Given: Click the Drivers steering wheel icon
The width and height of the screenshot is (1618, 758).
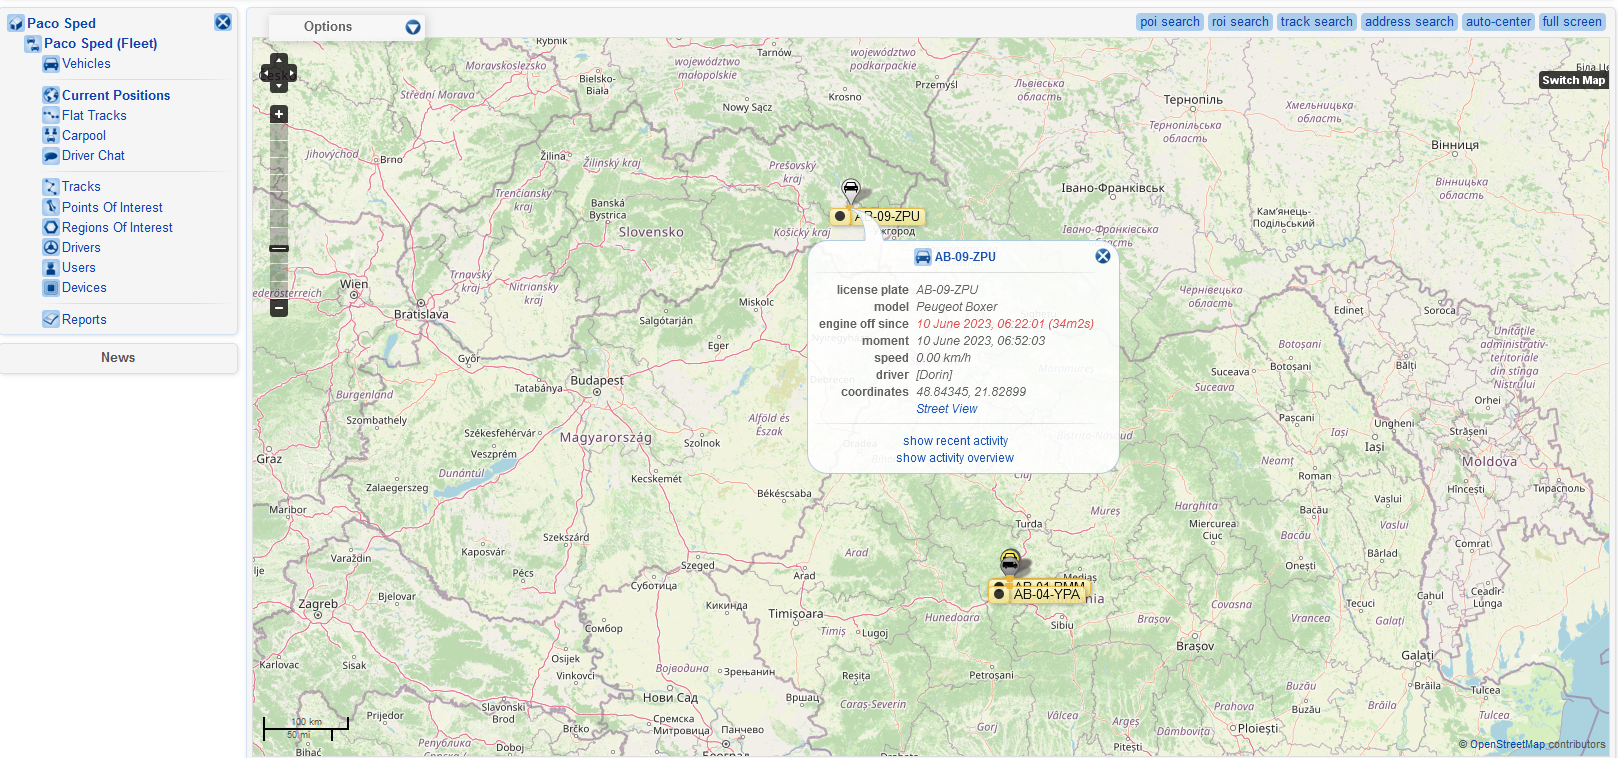Looking at the screenshot, I should 51,248.
